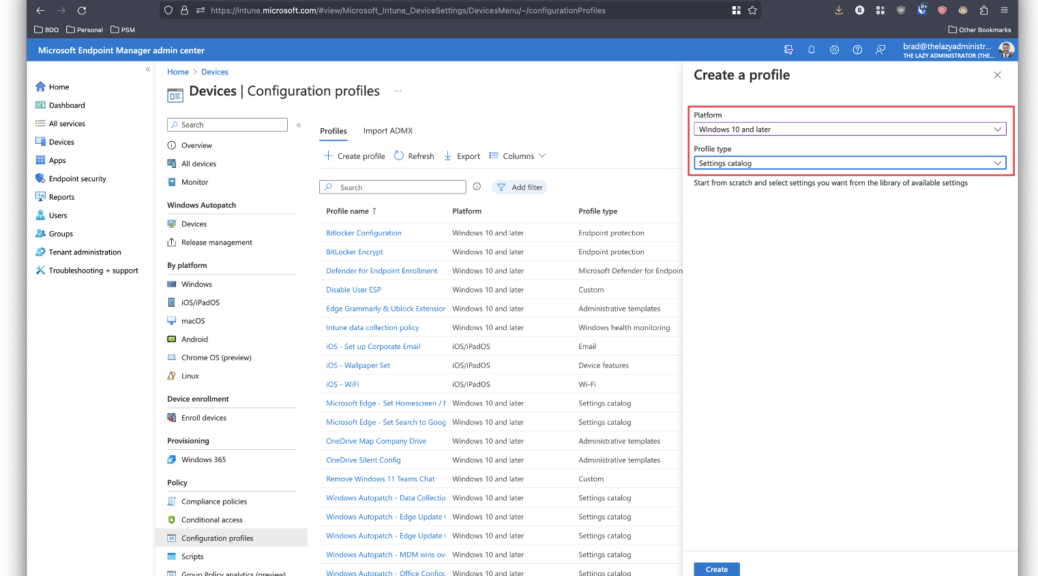Open the OneDrive Silent Config profile
The width and height of the screenshot is (1038, 576).
(x=363, y=460)
